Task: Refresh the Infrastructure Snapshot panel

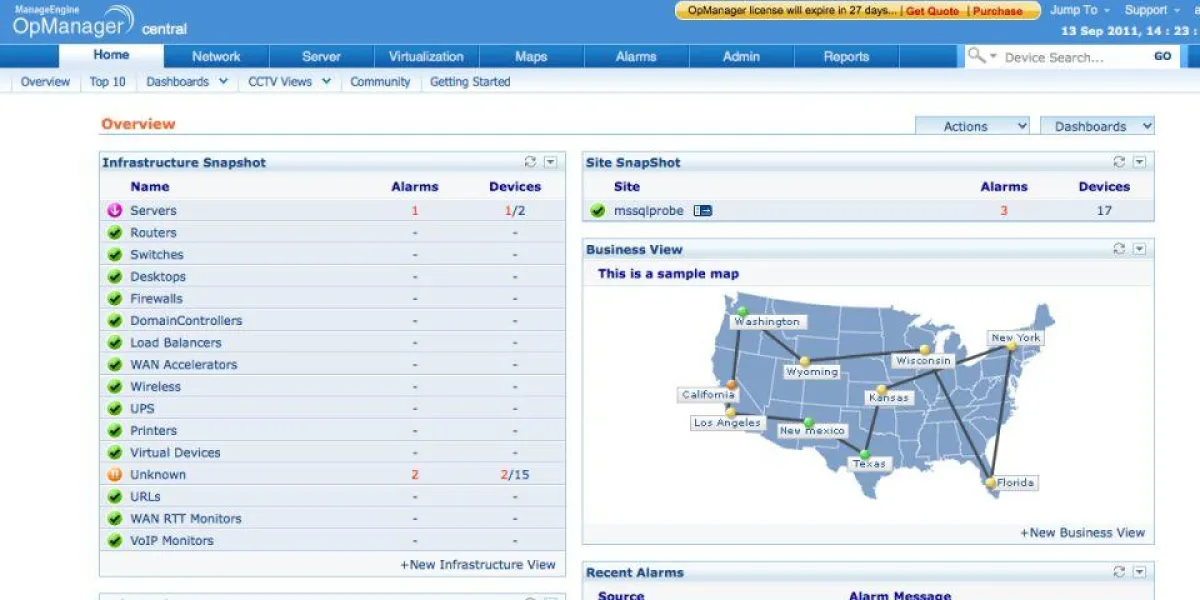Action: tap(530, 161)
